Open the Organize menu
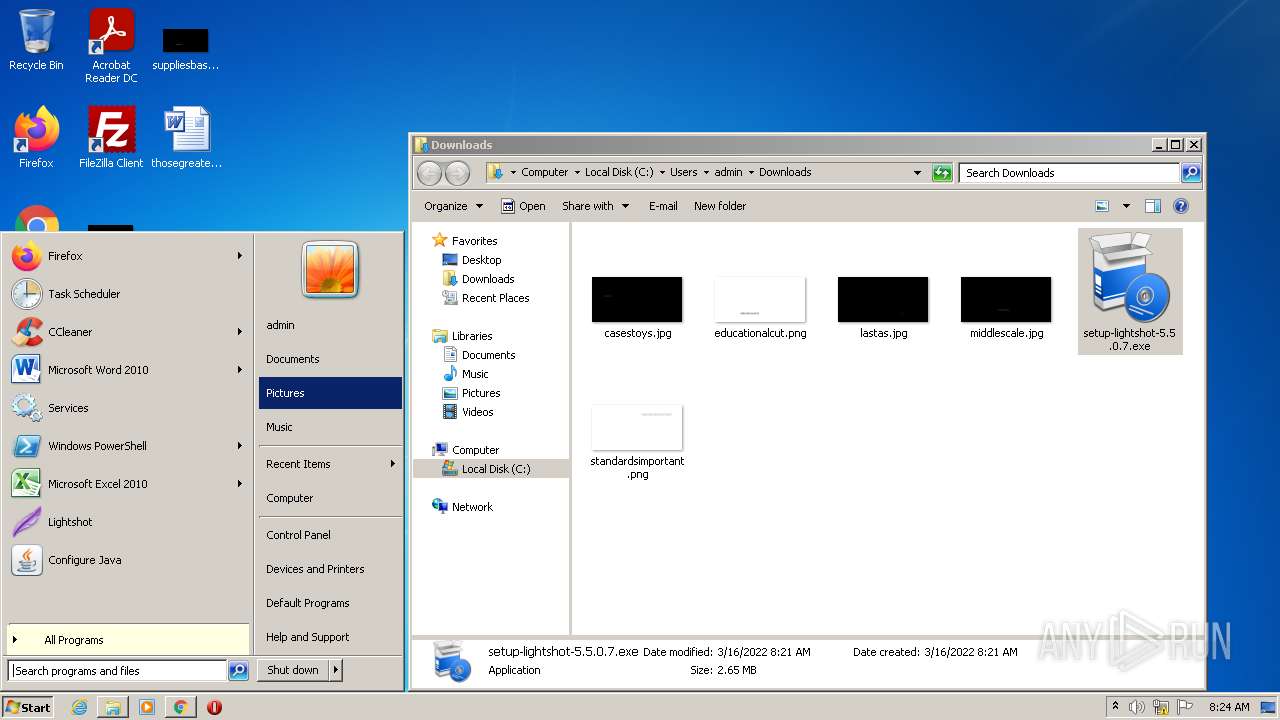 (453, 206)
